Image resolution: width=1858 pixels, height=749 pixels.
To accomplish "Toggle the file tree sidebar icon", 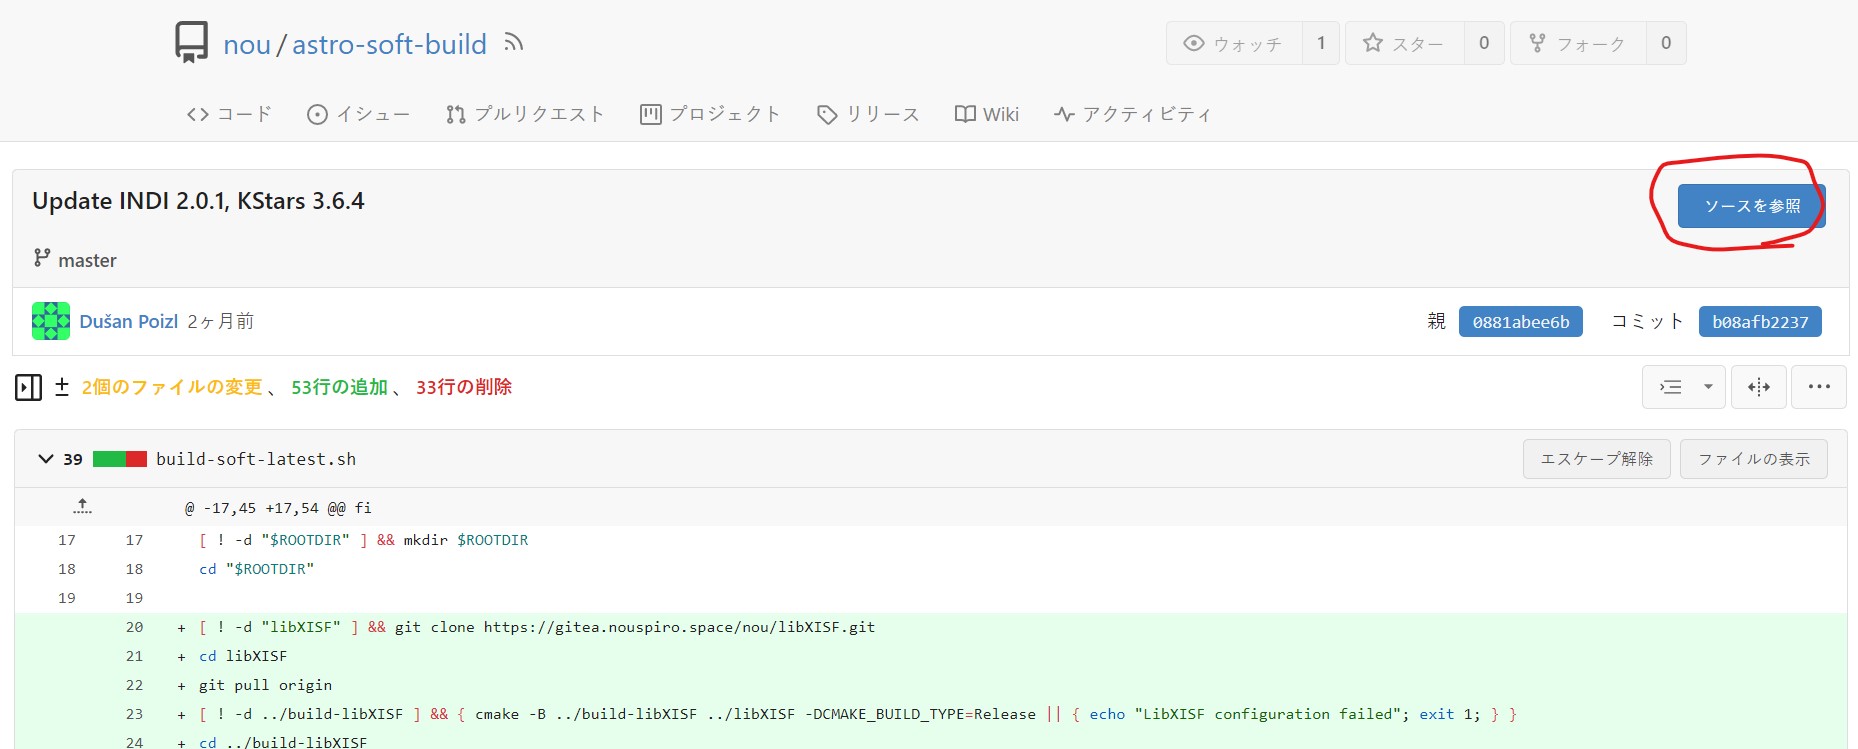I will click(28, 387).
